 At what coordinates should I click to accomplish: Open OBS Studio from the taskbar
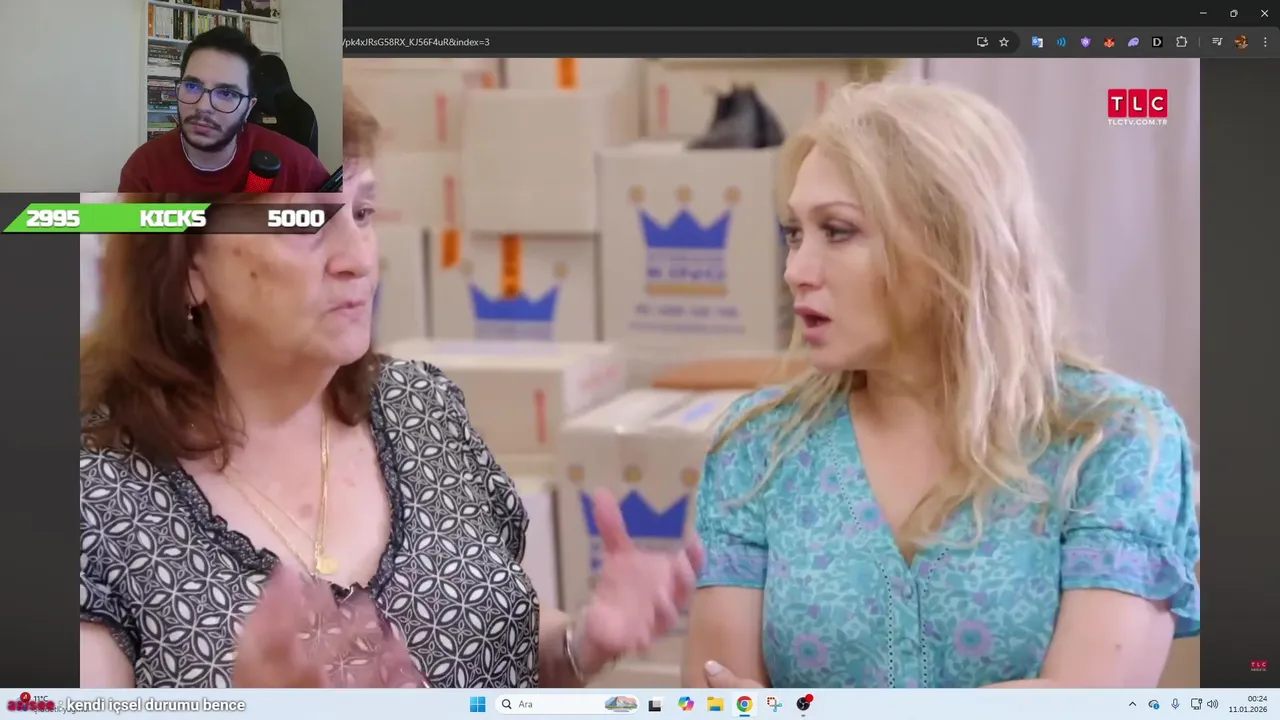coord(804,704)
